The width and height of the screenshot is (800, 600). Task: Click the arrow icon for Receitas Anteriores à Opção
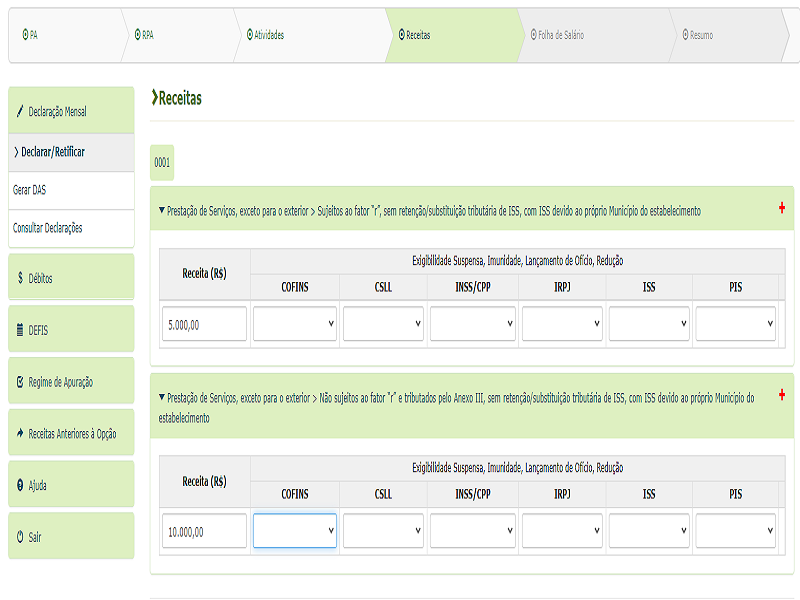pos(20,433)
